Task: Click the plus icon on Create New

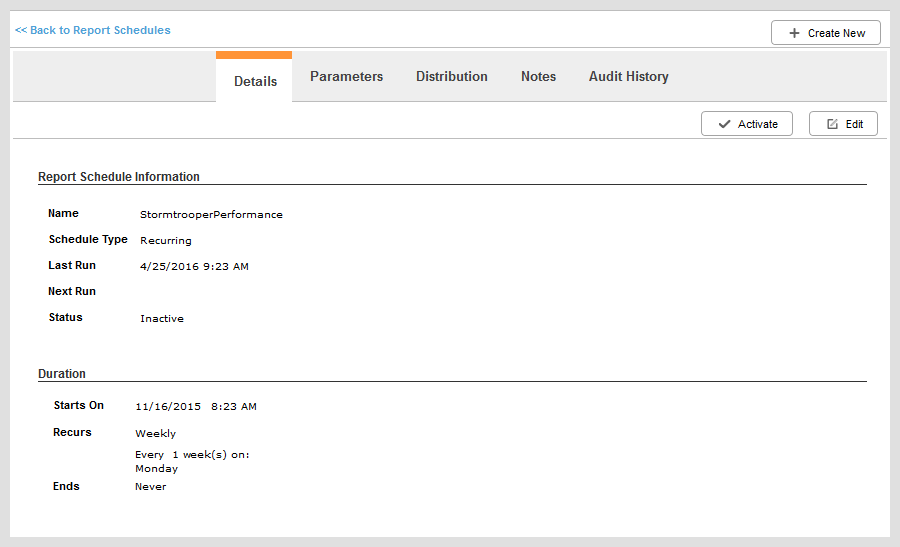Action: click(794, 33)
